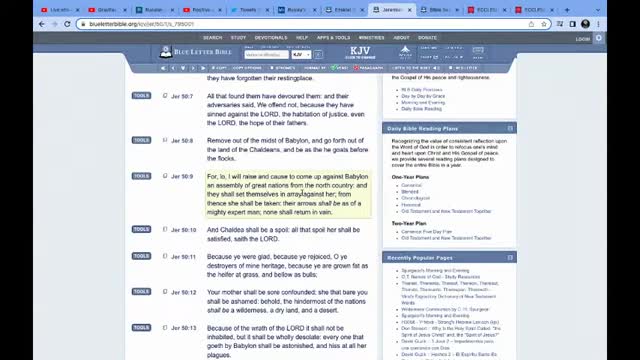The height and width of the screenshot is (360, 640).
Task: Open the STUDY menu
Action: [x=238, y=38]
